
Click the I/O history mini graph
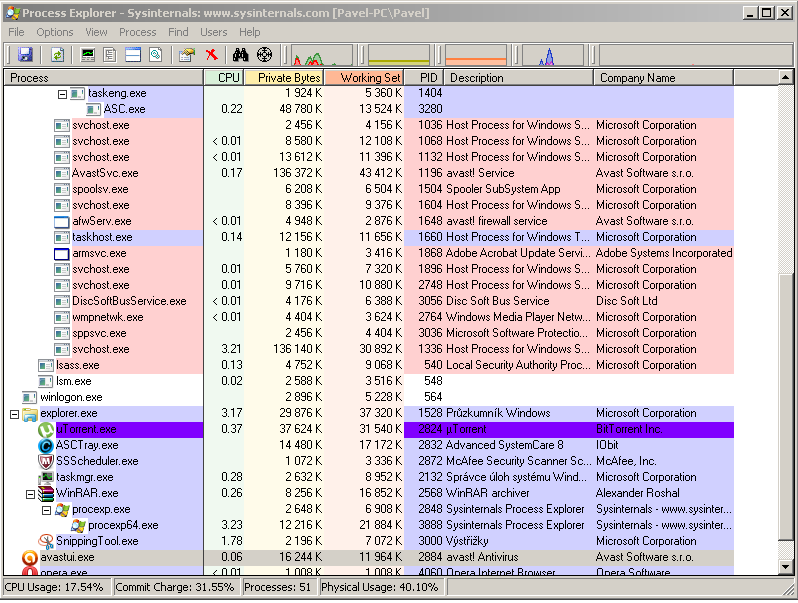click(x=553, y=55)
